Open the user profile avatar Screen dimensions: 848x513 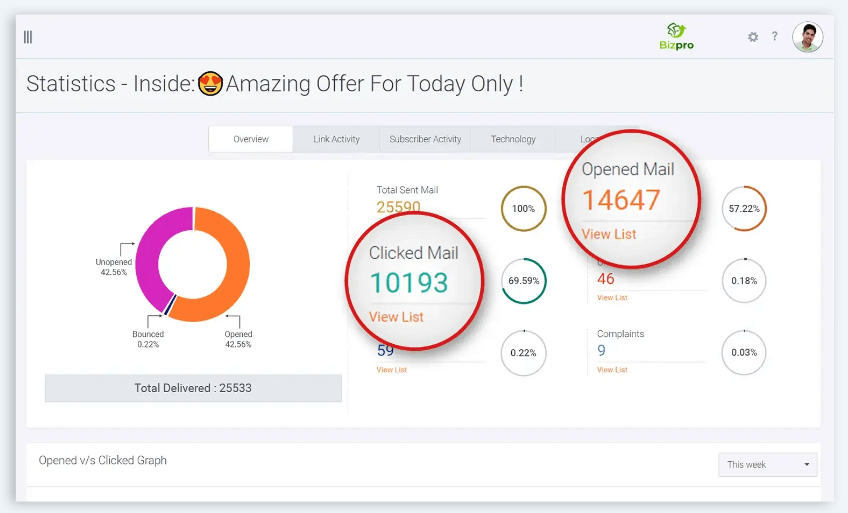807,37
